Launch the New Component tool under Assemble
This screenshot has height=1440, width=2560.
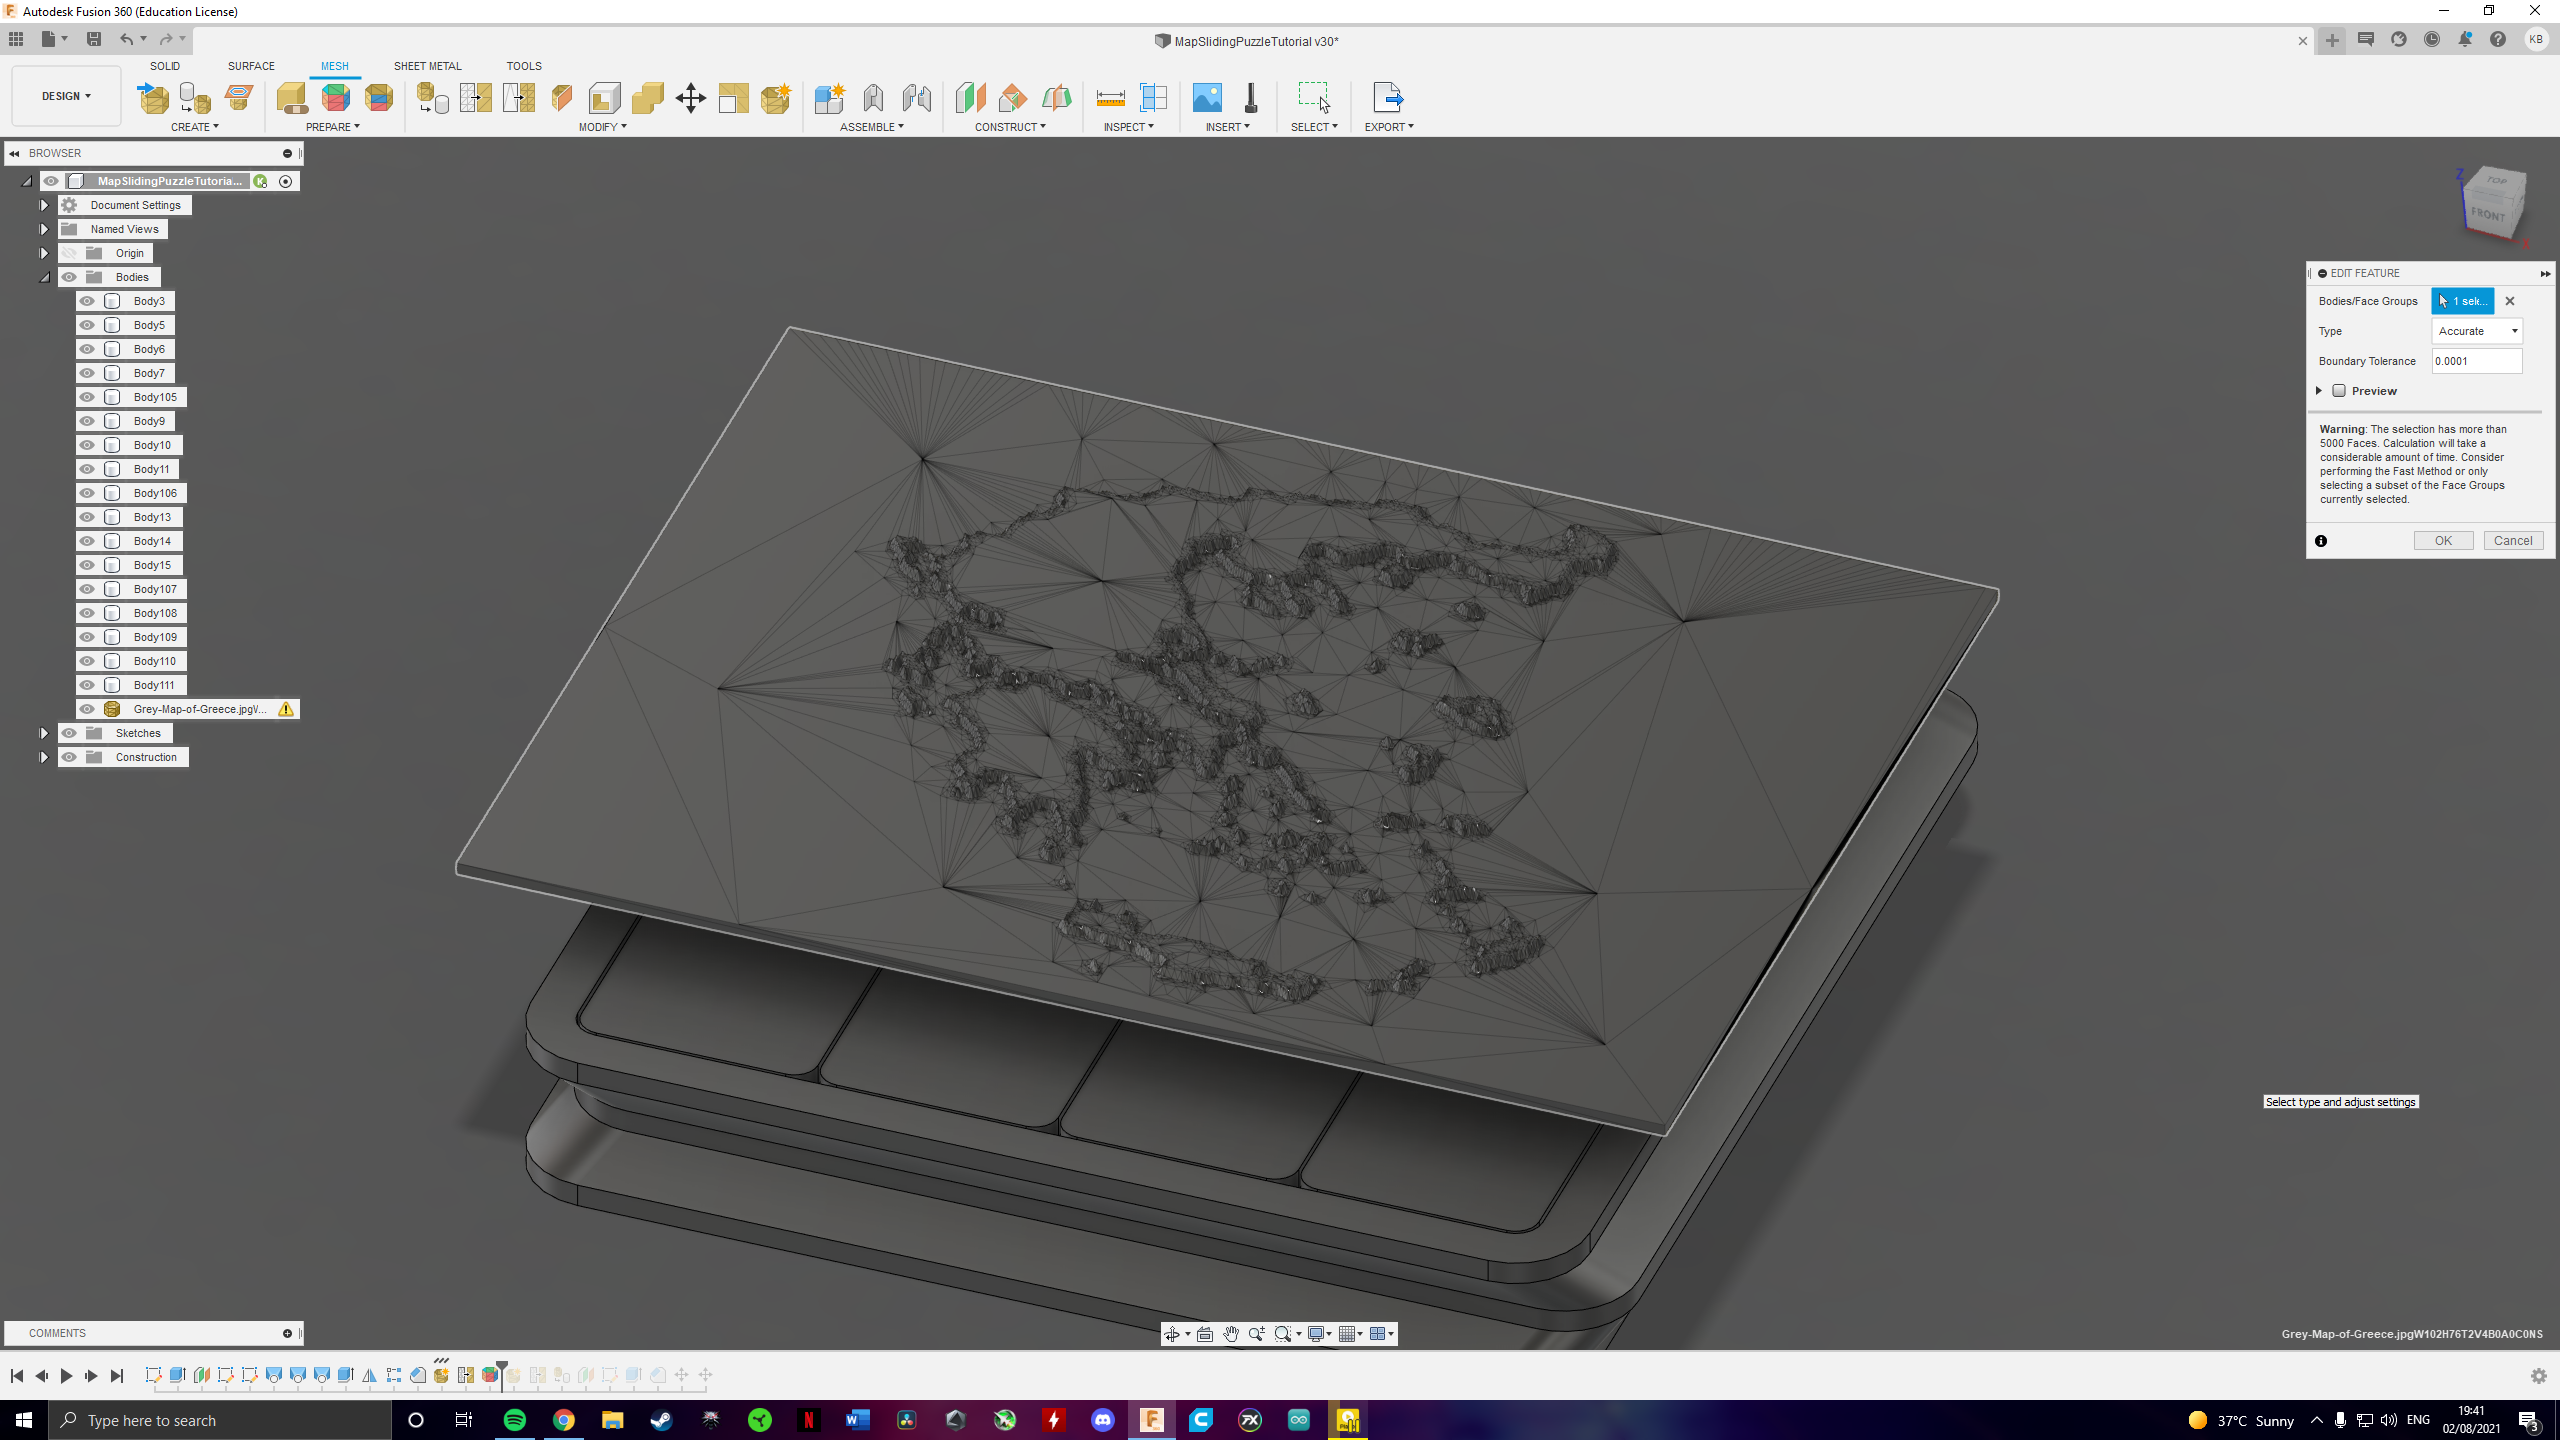830,98
